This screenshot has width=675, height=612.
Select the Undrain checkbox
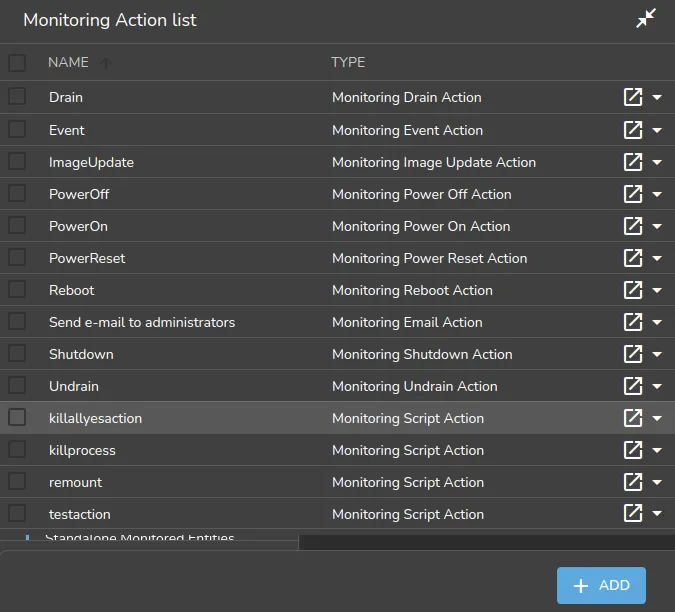click(x=17, y=385)
